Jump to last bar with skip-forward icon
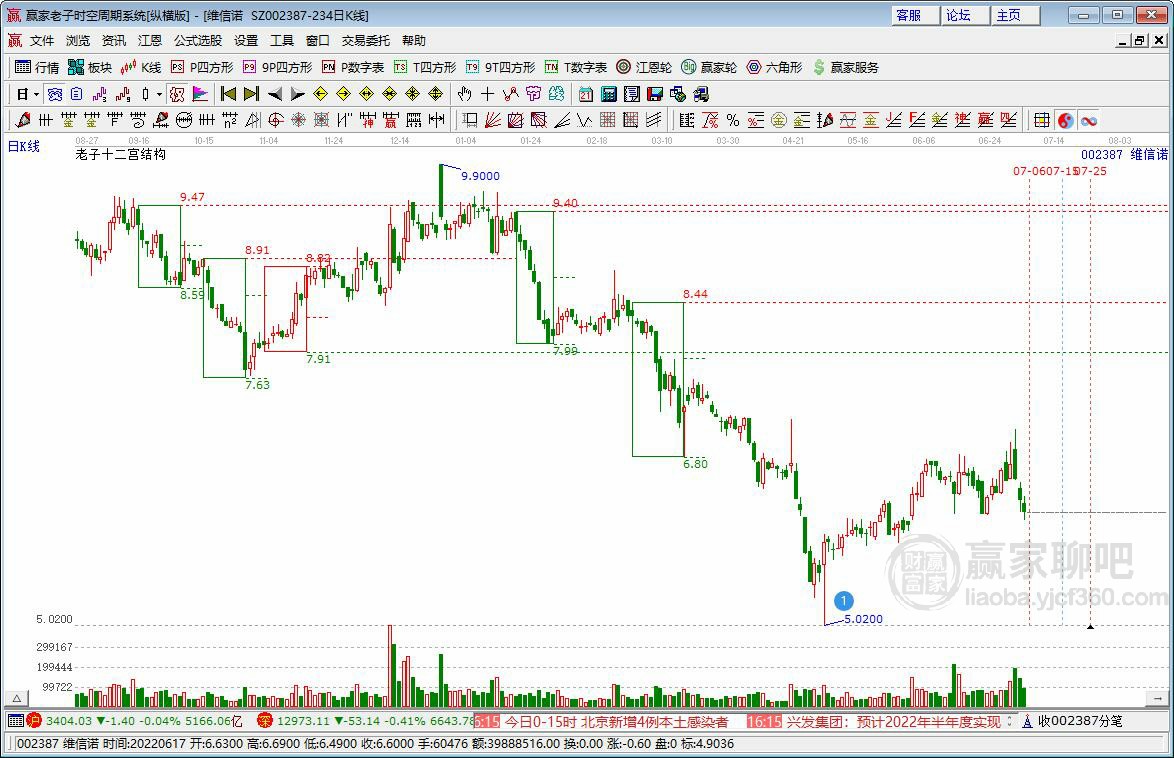 point(252,94)
